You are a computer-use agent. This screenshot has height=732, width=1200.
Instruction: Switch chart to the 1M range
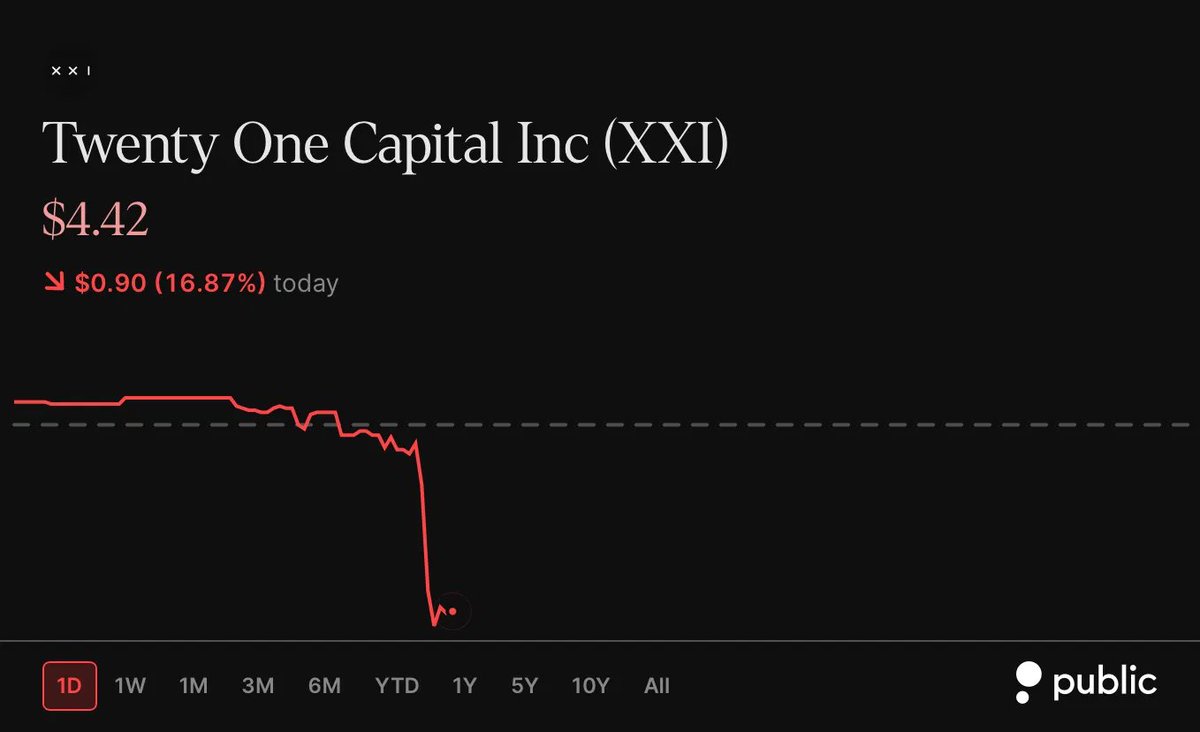(193, 686)
